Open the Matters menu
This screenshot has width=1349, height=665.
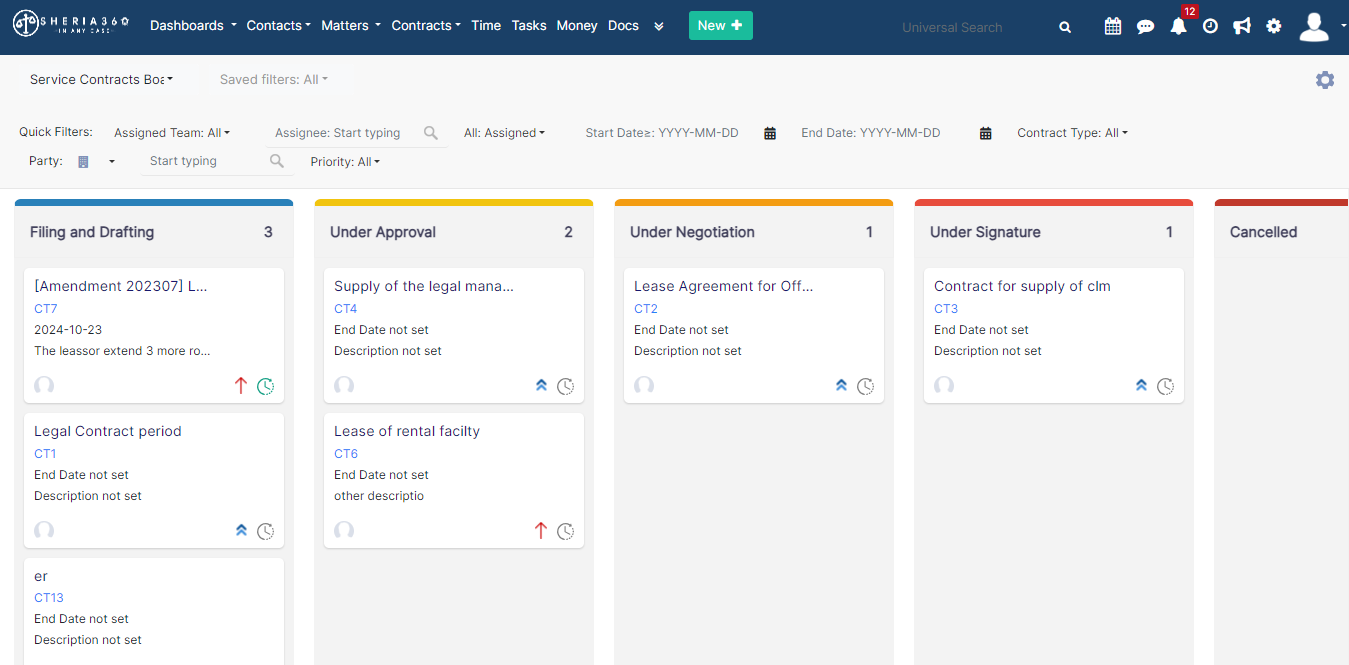351,26
